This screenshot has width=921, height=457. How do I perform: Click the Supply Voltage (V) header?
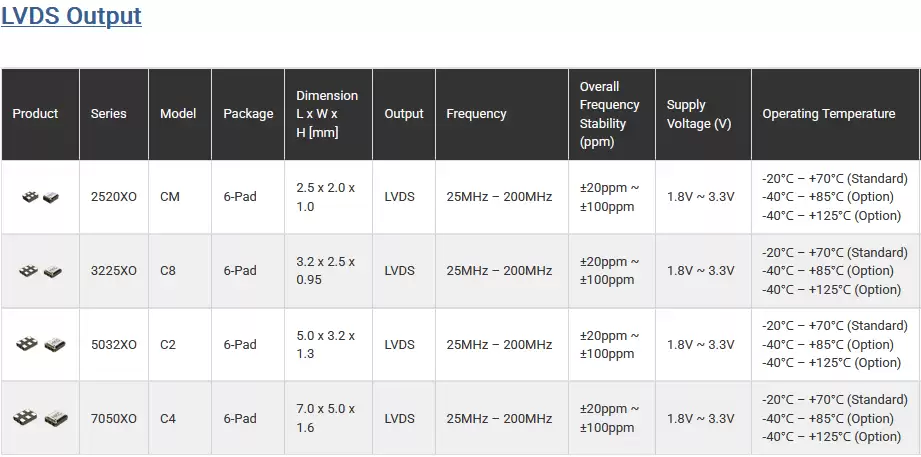pyautogui.click(x=703, y=114)
